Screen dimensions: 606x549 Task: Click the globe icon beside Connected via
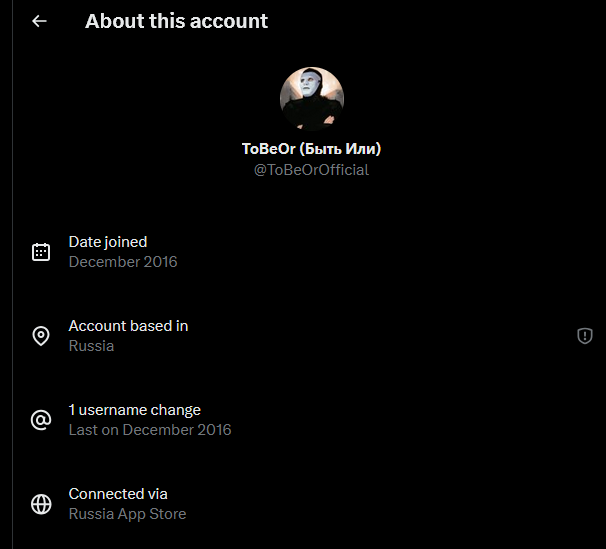click(41, 504)
